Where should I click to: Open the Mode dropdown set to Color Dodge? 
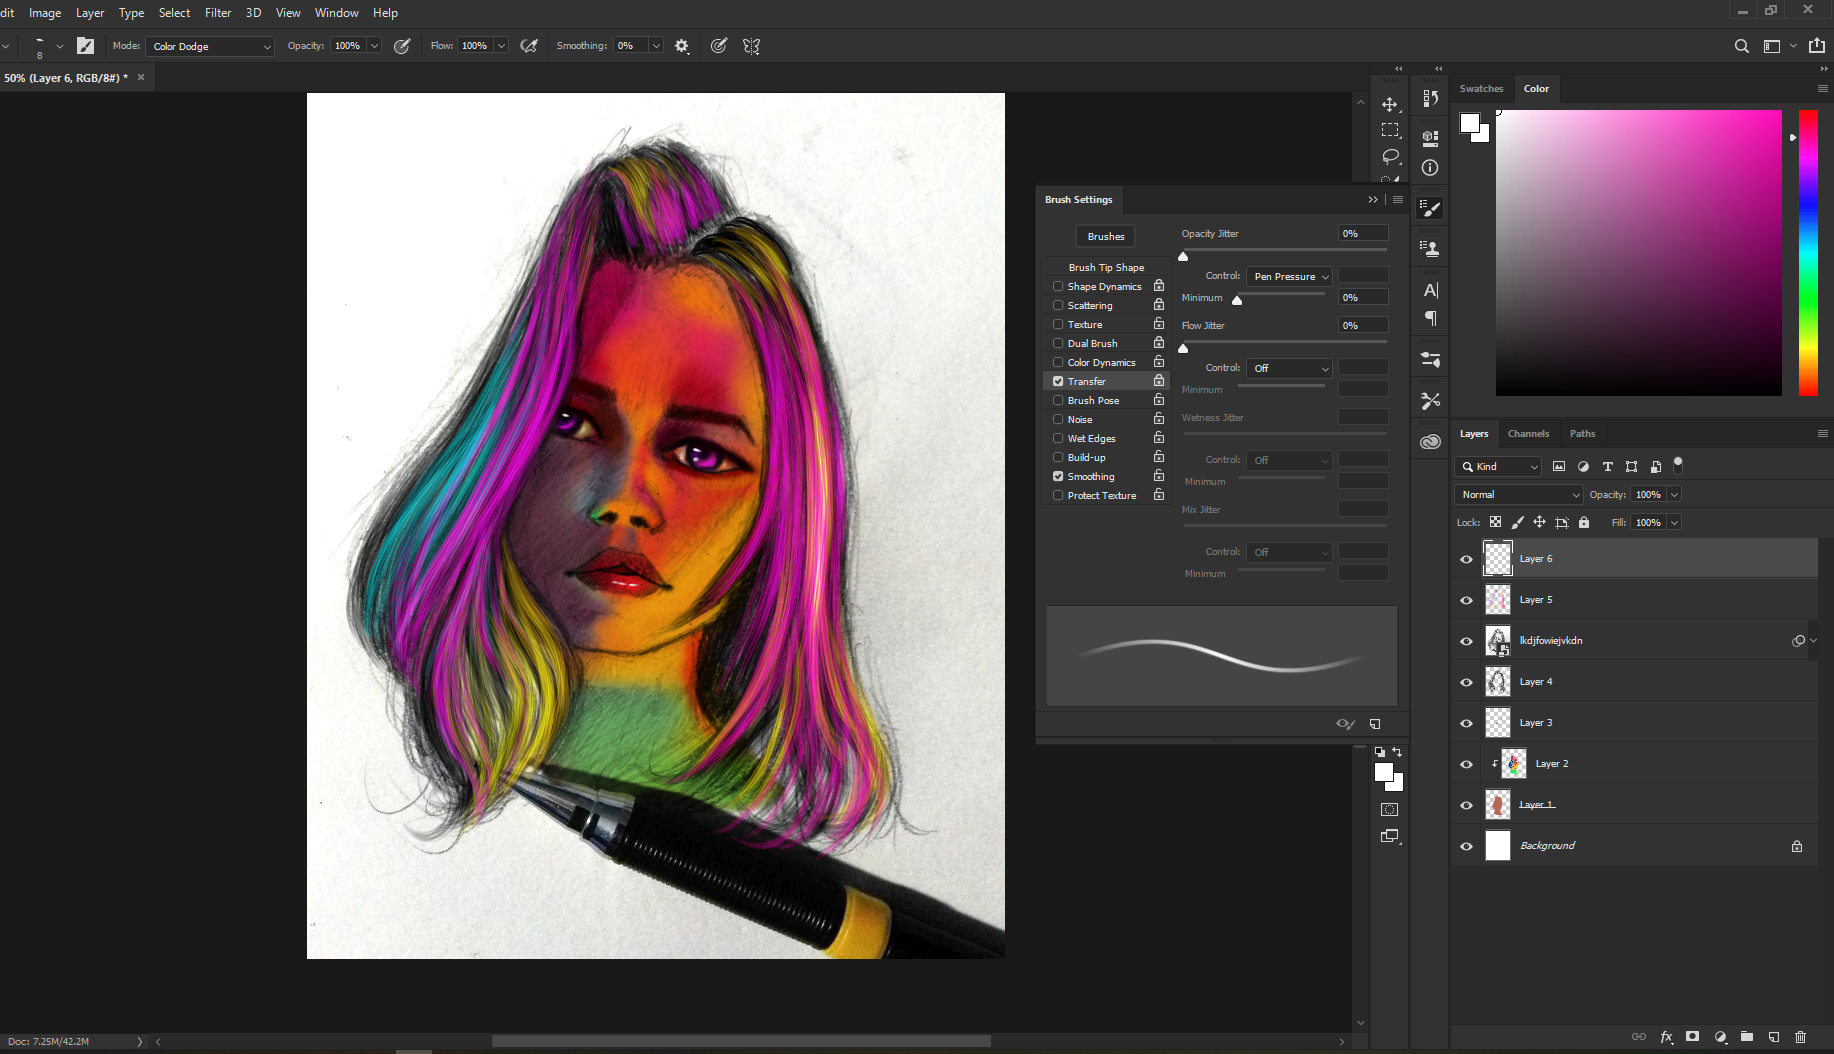[210, 46]
